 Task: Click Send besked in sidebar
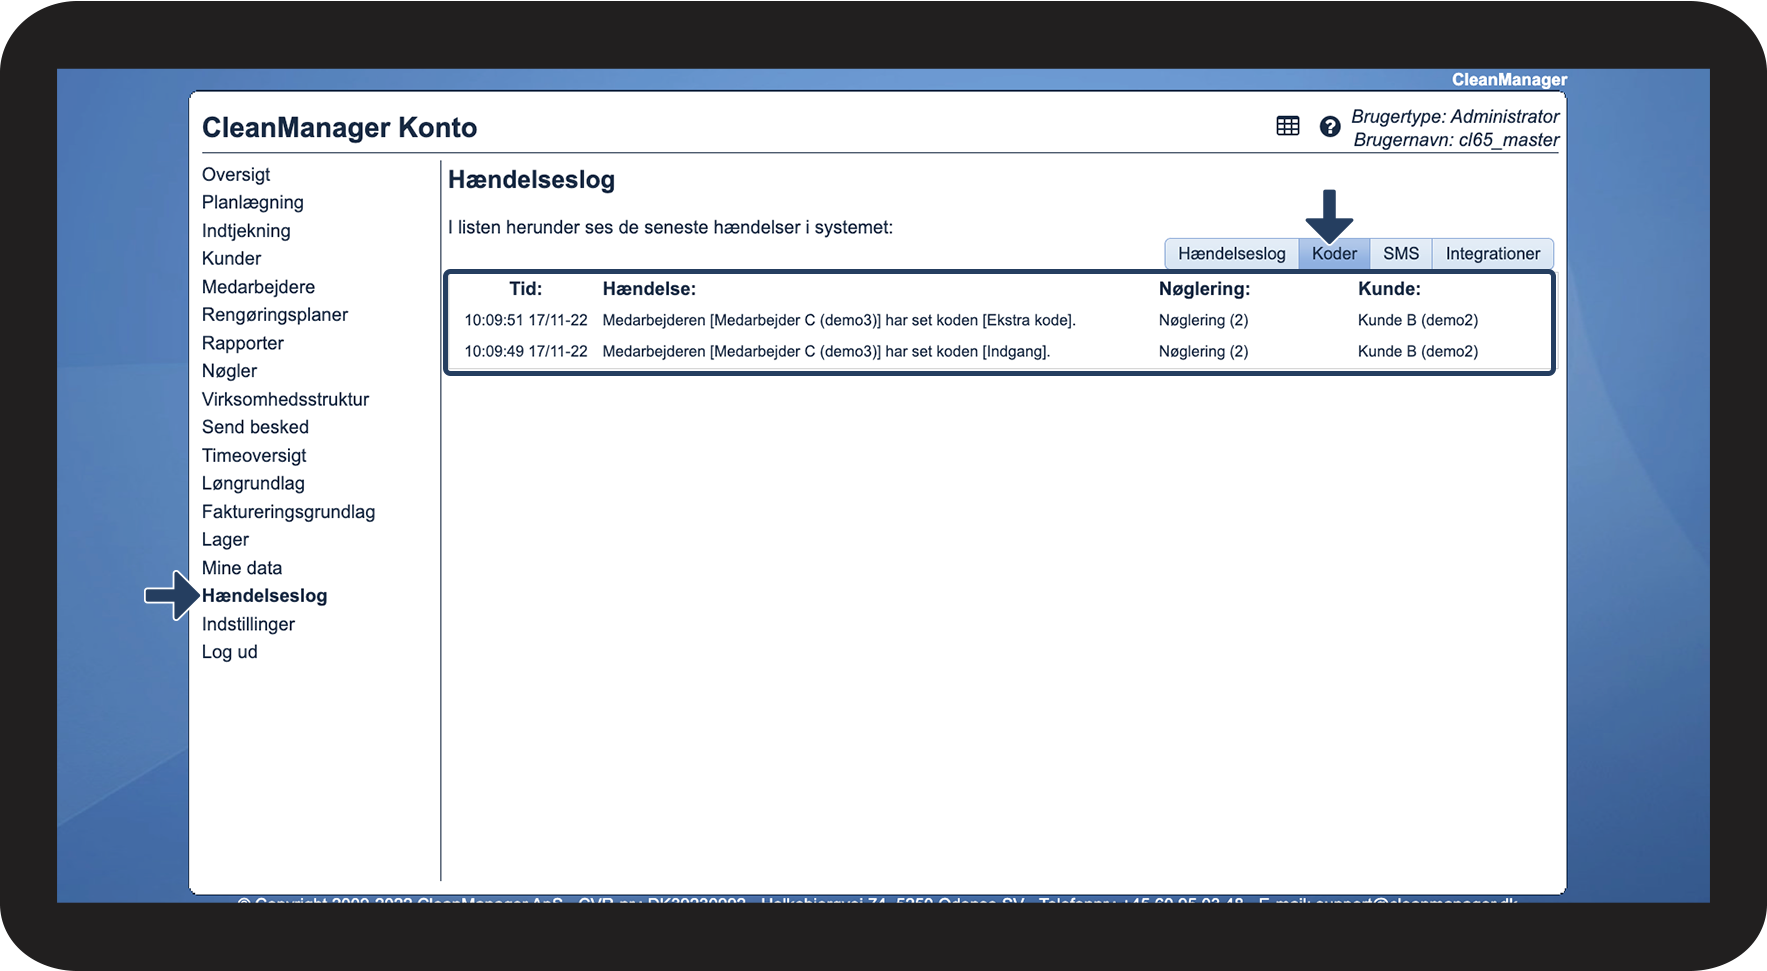[x=255, y=427]
